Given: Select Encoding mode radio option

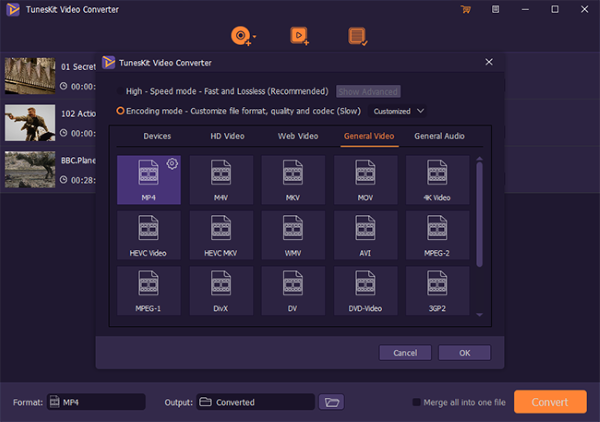Looking at the screenshot, I should [x=120, y=111].
